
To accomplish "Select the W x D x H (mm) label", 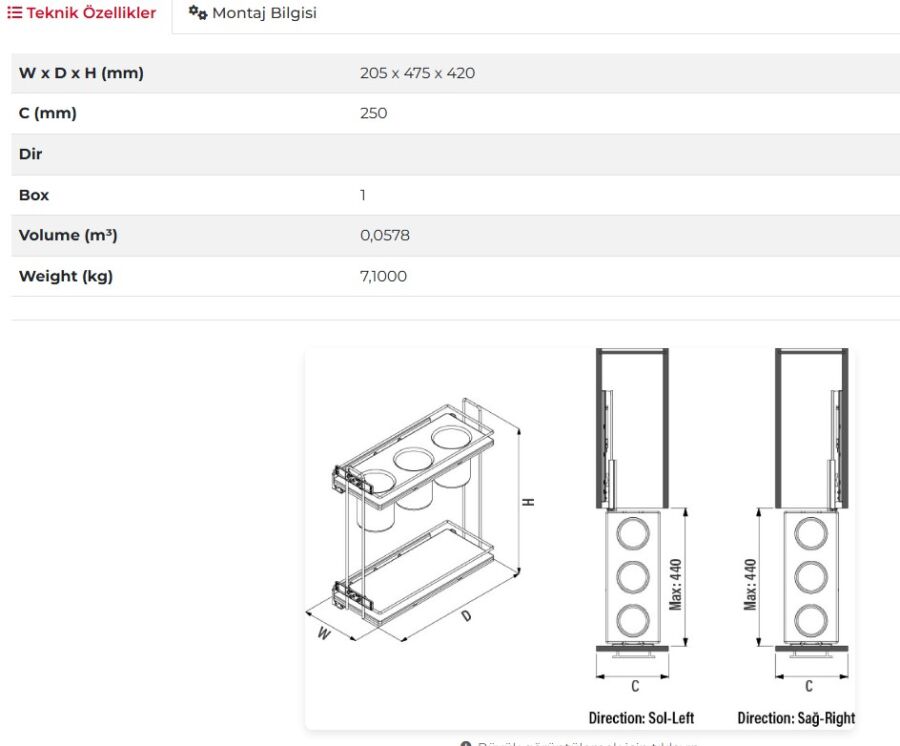I will pos(81,73).
